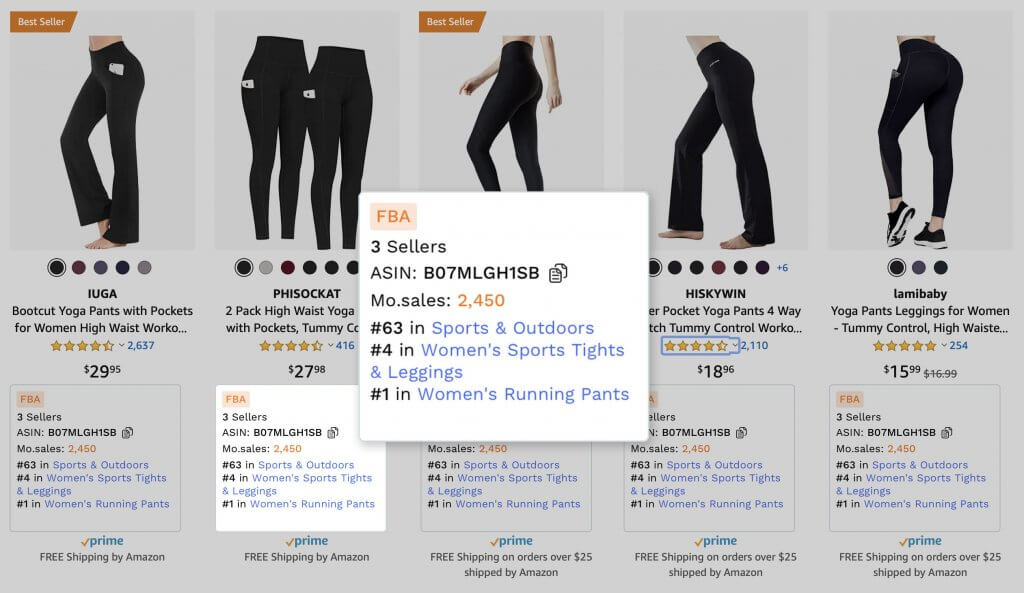Select maroon color swatch under IUGA pants

[x=79, y=267]
